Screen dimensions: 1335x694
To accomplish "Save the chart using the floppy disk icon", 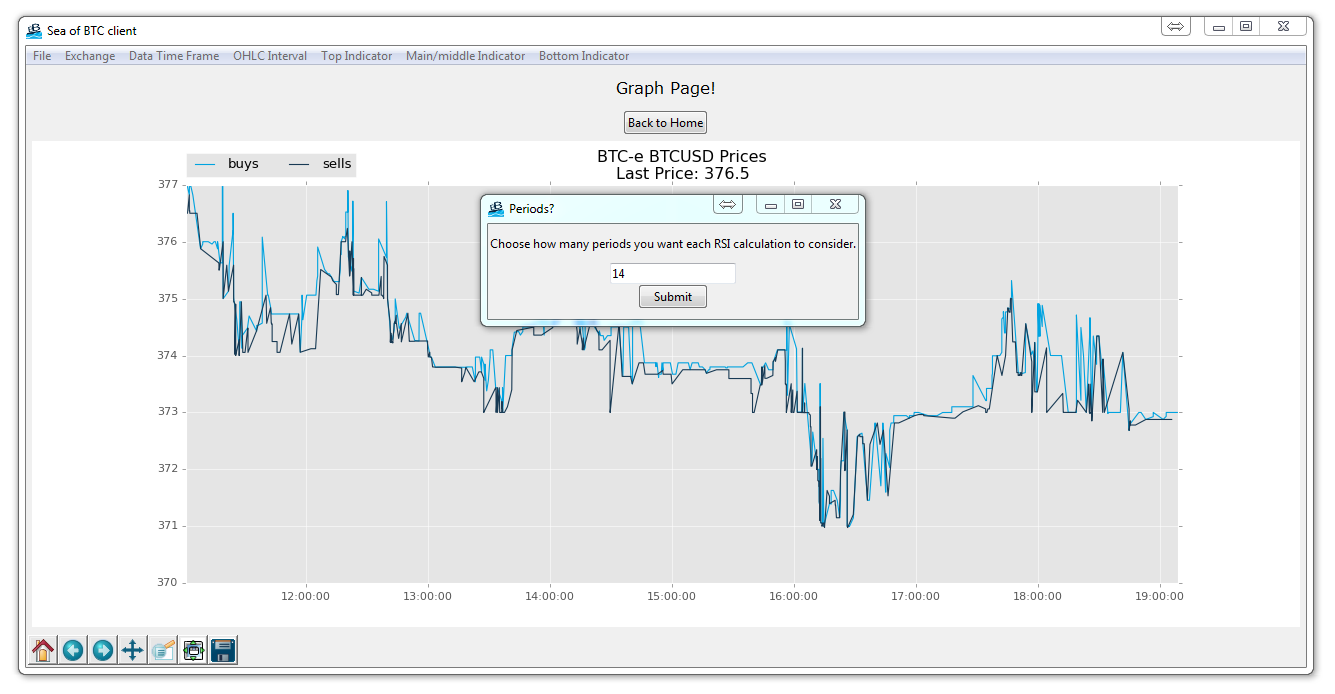I will click(x=222, y=650).
